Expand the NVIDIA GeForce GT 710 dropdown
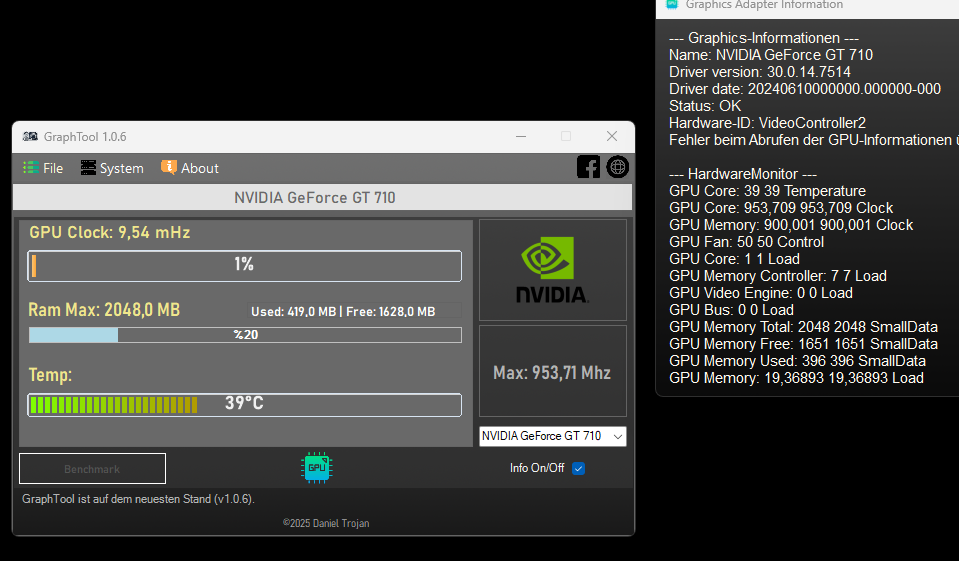This screenshot has width=959, height=561. tap(617, 436)
